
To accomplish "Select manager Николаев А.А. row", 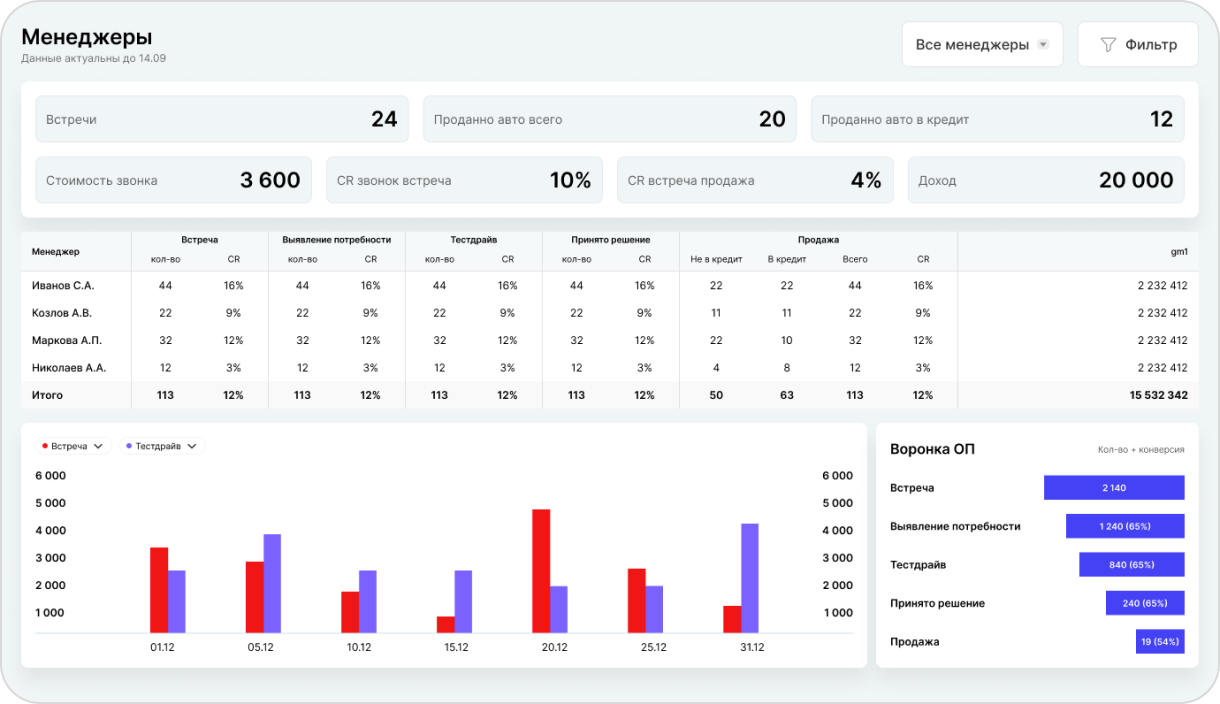I will [609, 368].
